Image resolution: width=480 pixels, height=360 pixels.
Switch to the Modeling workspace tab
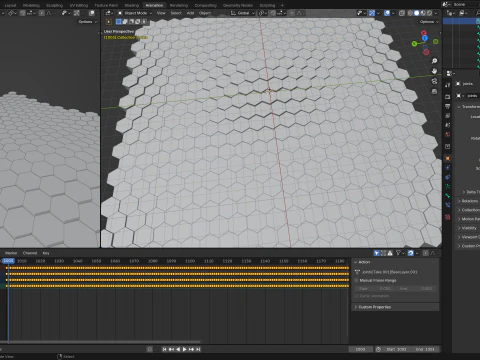pos(31,5)
